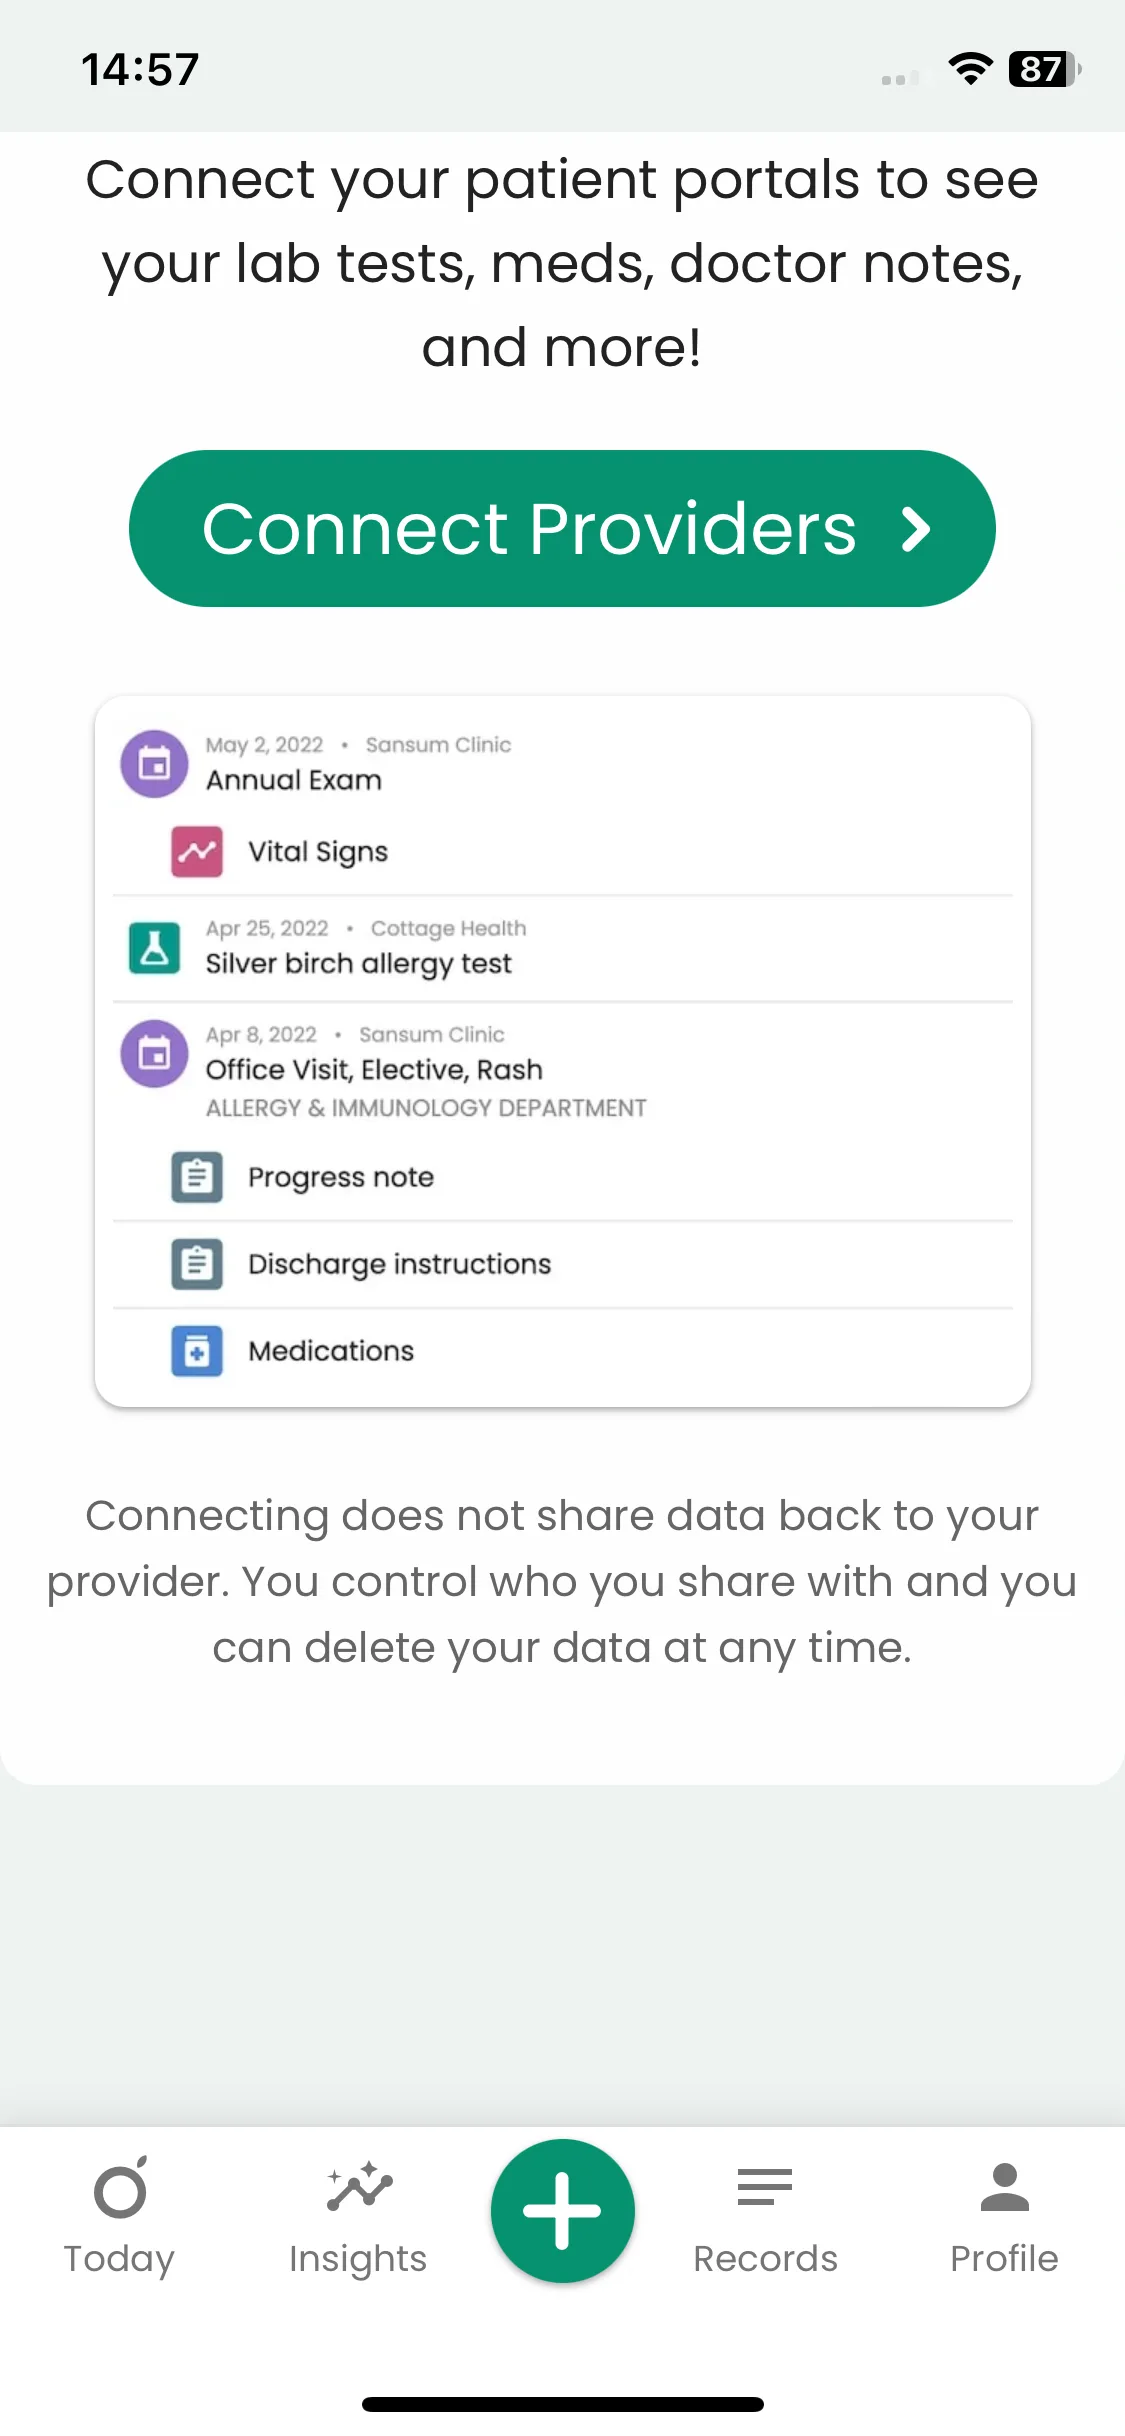Screen dimensions: 1125x2436
Task: Select the Medications row
Action: (331, 1351)
